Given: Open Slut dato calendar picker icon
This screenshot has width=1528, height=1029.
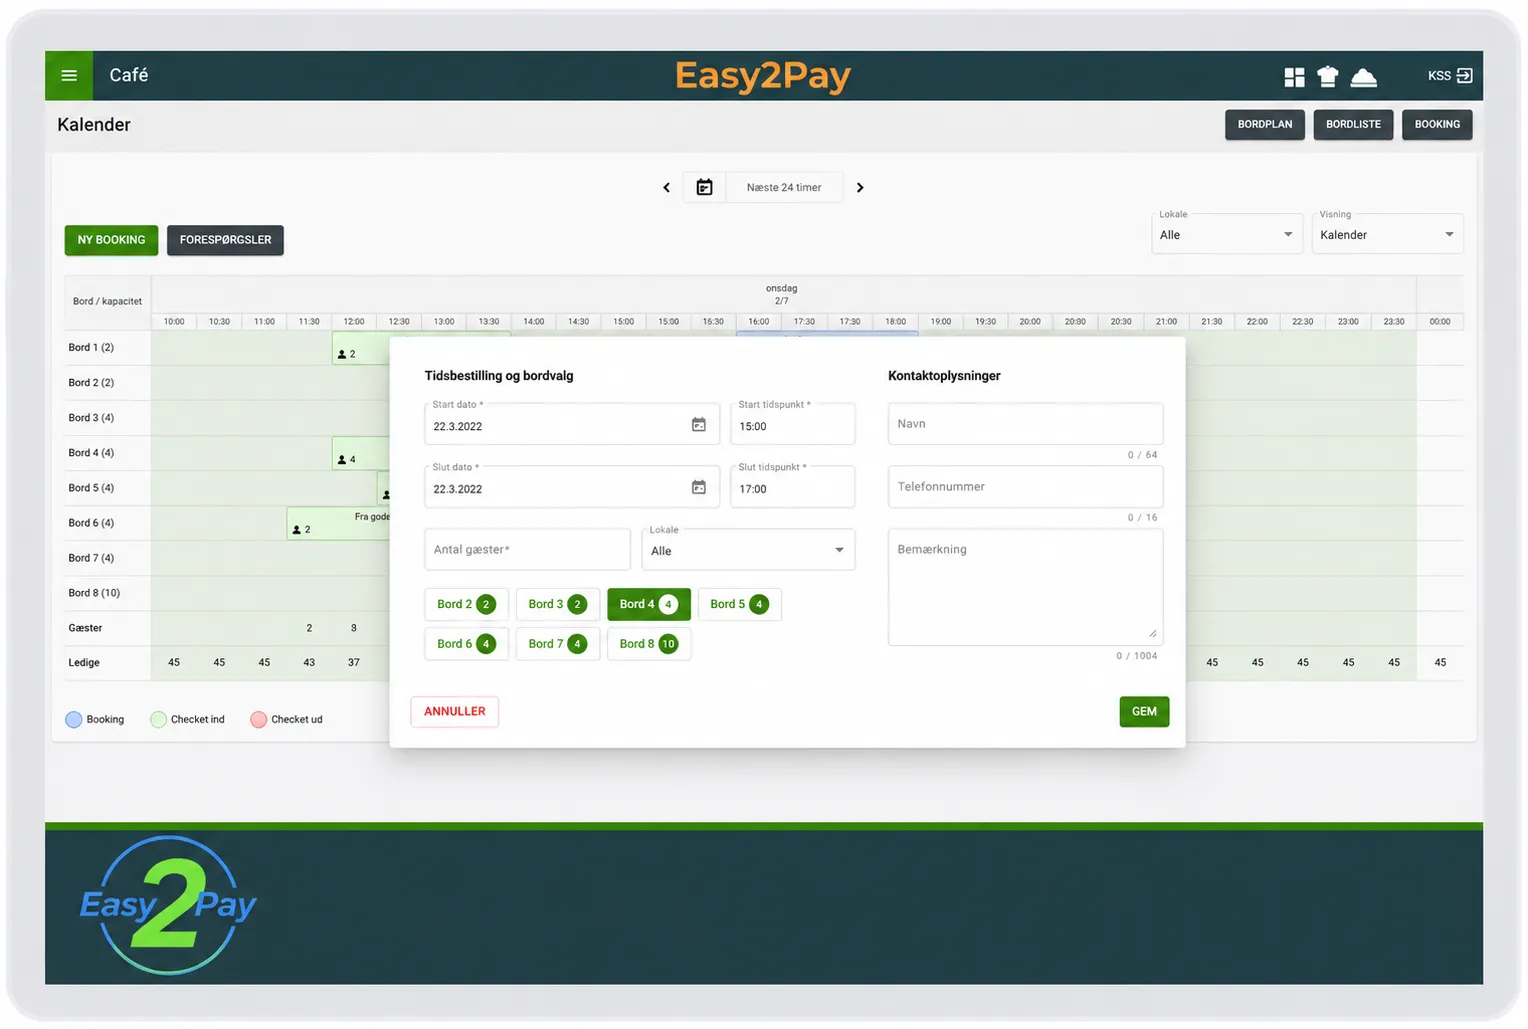Looking at the screenshot, I should tap(699, 488).
